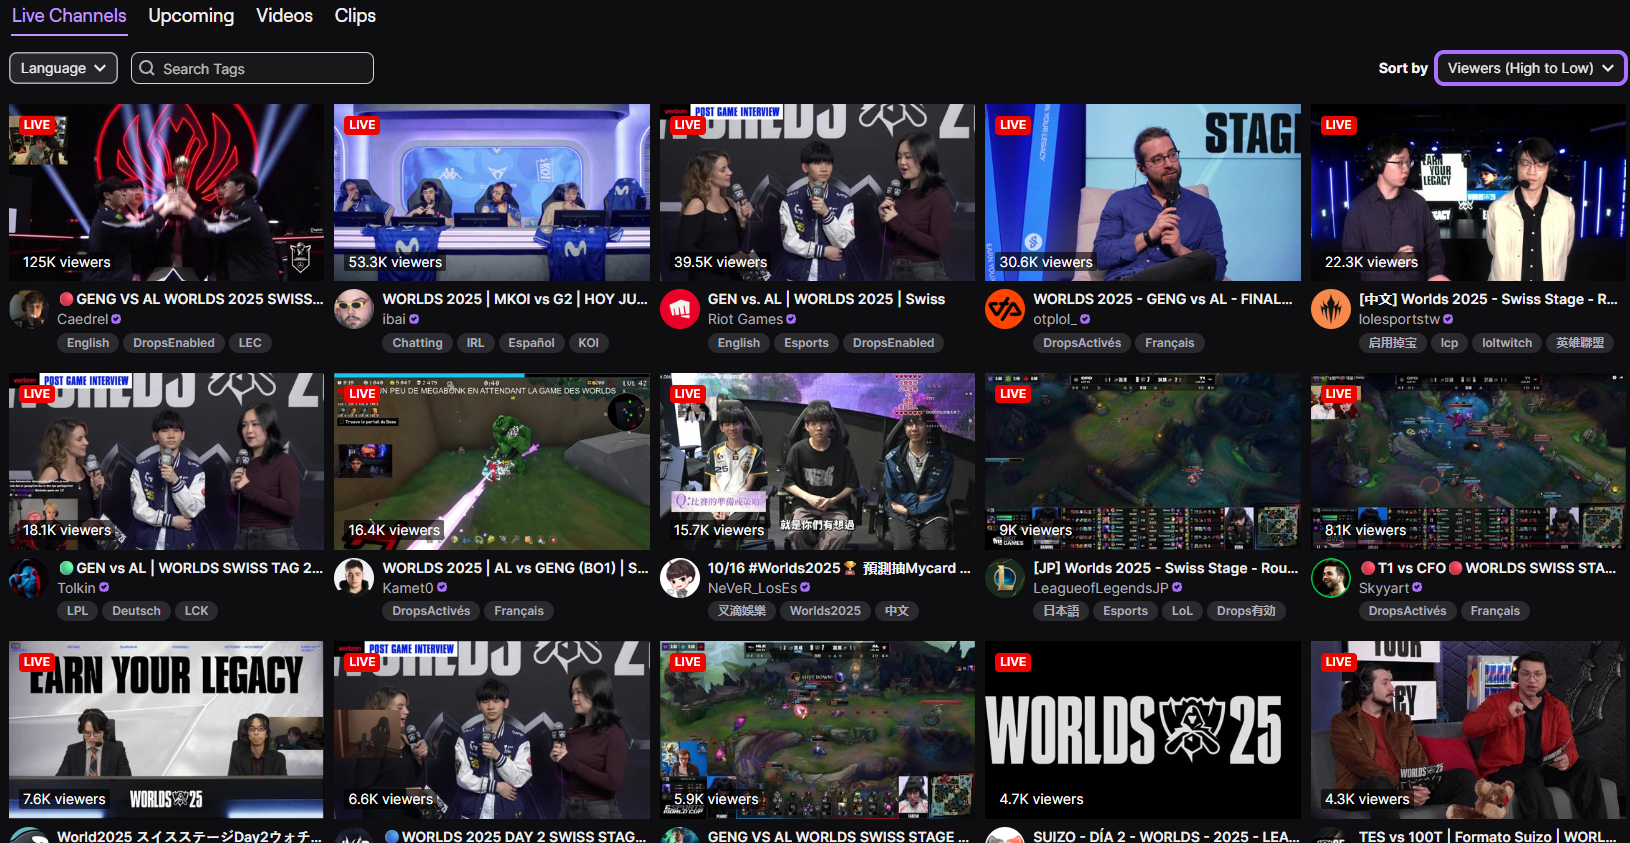The width and height of the screenshot is (1630, 843).
Task: Click verified badge next to Tolkin
Action: 104,588
